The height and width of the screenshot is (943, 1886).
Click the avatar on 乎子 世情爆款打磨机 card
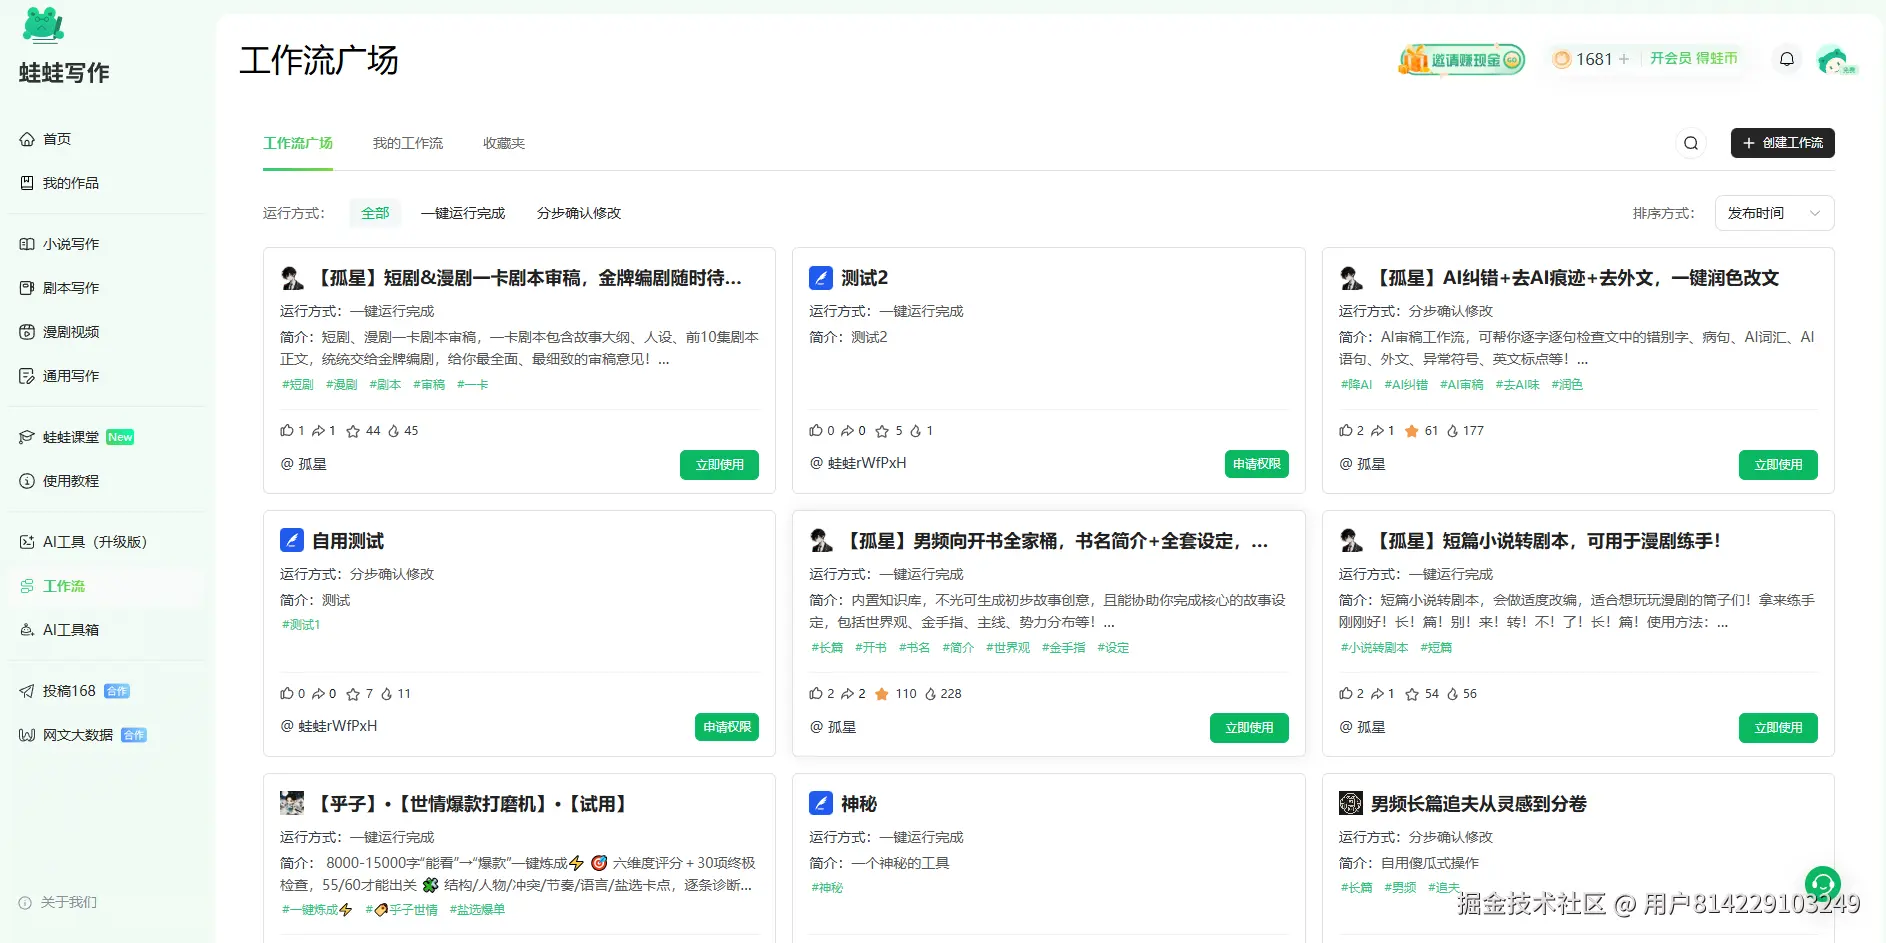pyautogui.click(x=292, y=803)
